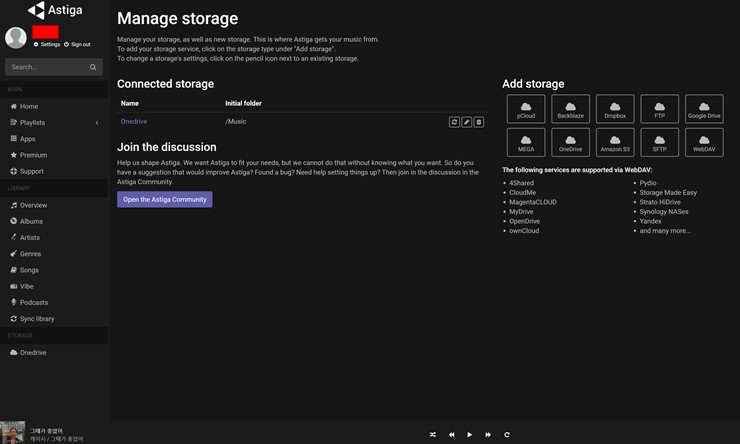Open the Onedrive connected storage link
The width and height of the screenshot is (740, 444).
point(134,121)
